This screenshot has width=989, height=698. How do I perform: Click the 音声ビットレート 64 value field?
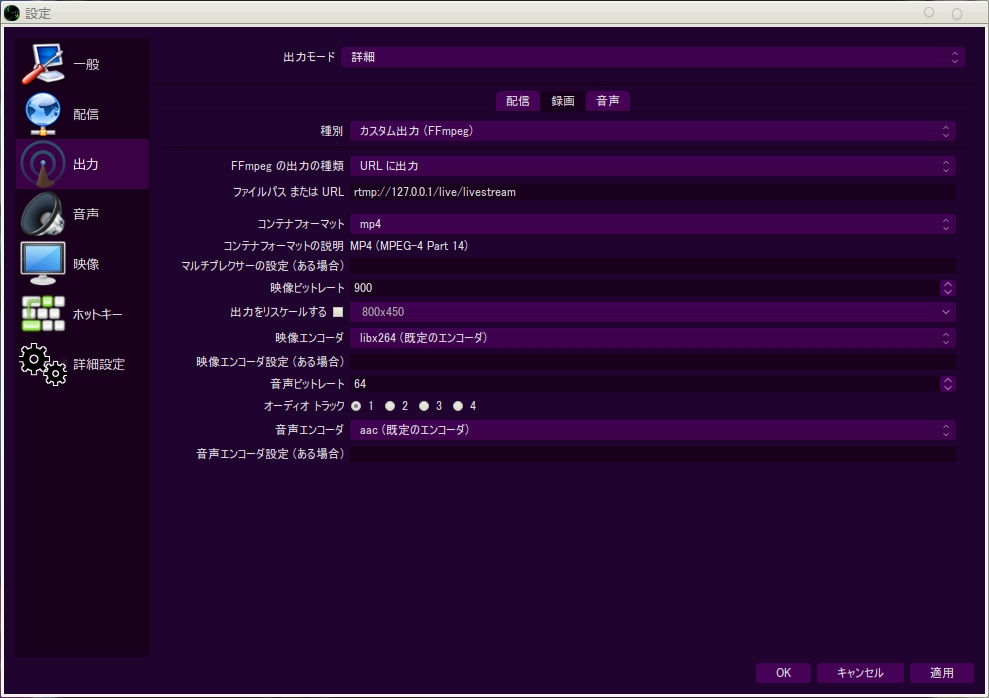point(645,384)
